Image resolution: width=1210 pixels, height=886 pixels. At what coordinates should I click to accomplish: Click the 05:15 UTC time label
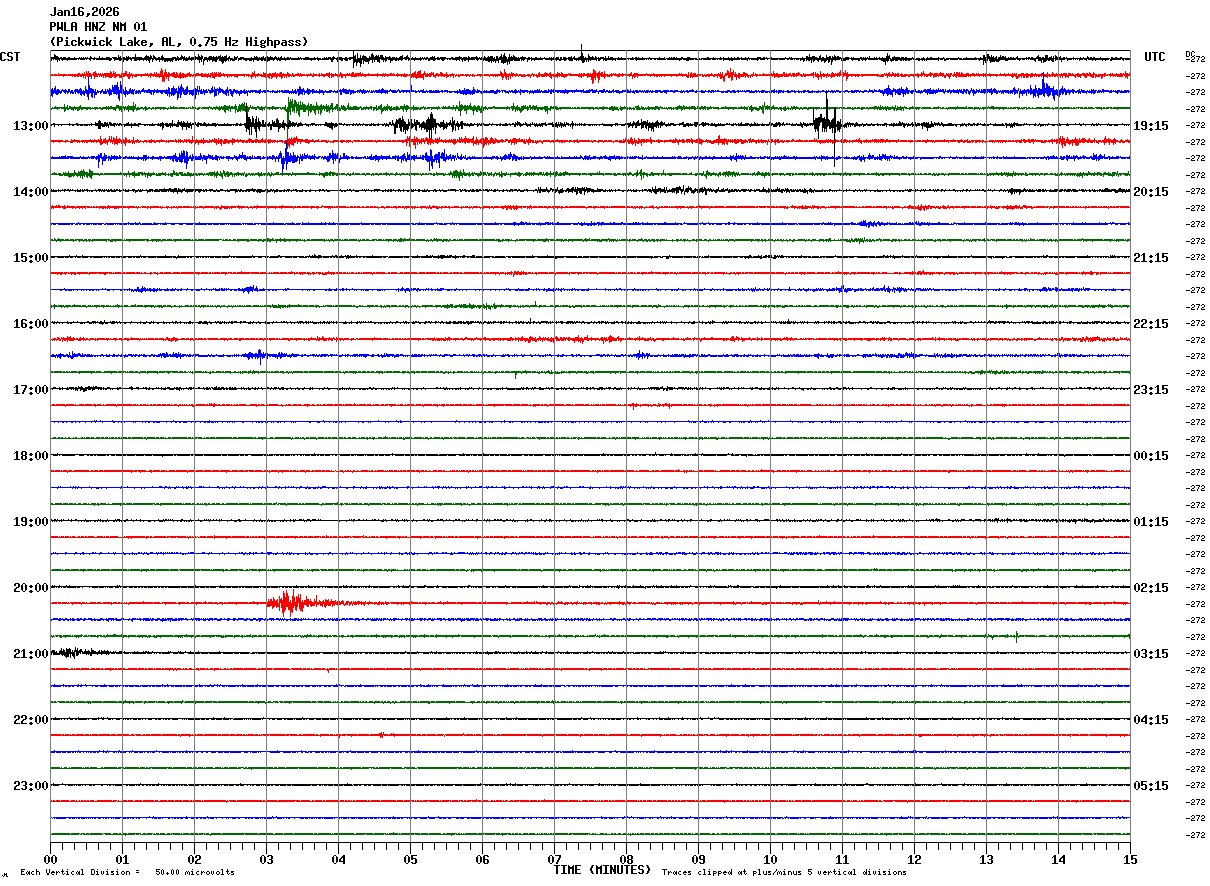[1151, 786]
